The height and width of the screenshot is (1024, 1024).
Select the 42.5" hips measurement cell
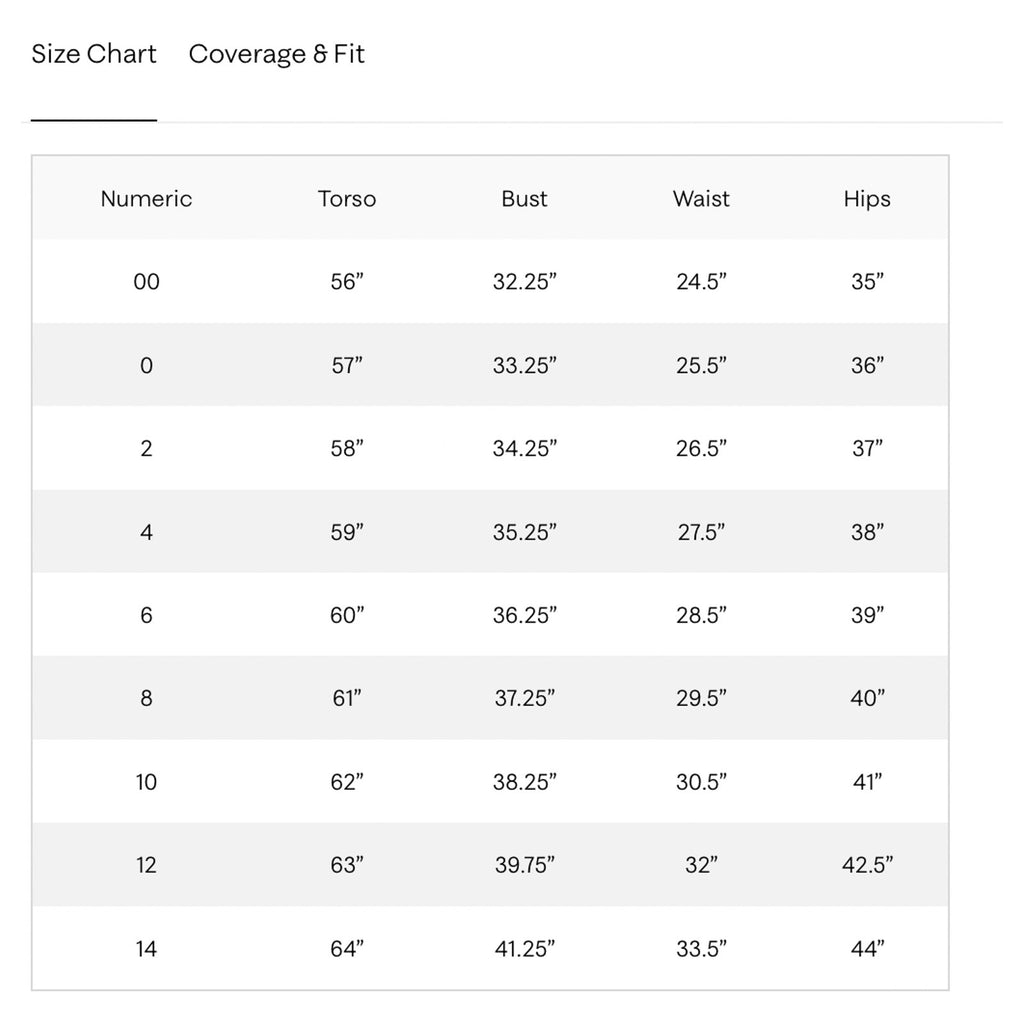point(867,865)
